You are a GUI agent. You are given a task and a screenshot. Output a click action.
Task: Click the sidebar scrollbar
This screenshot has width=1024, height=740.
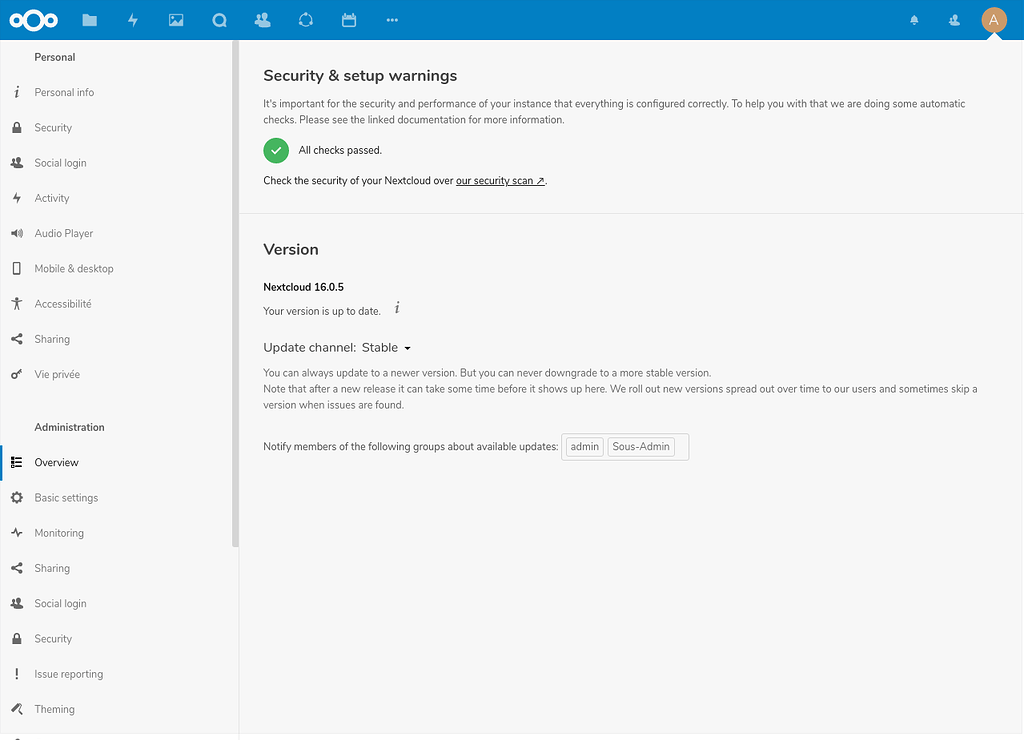[235, 294]
